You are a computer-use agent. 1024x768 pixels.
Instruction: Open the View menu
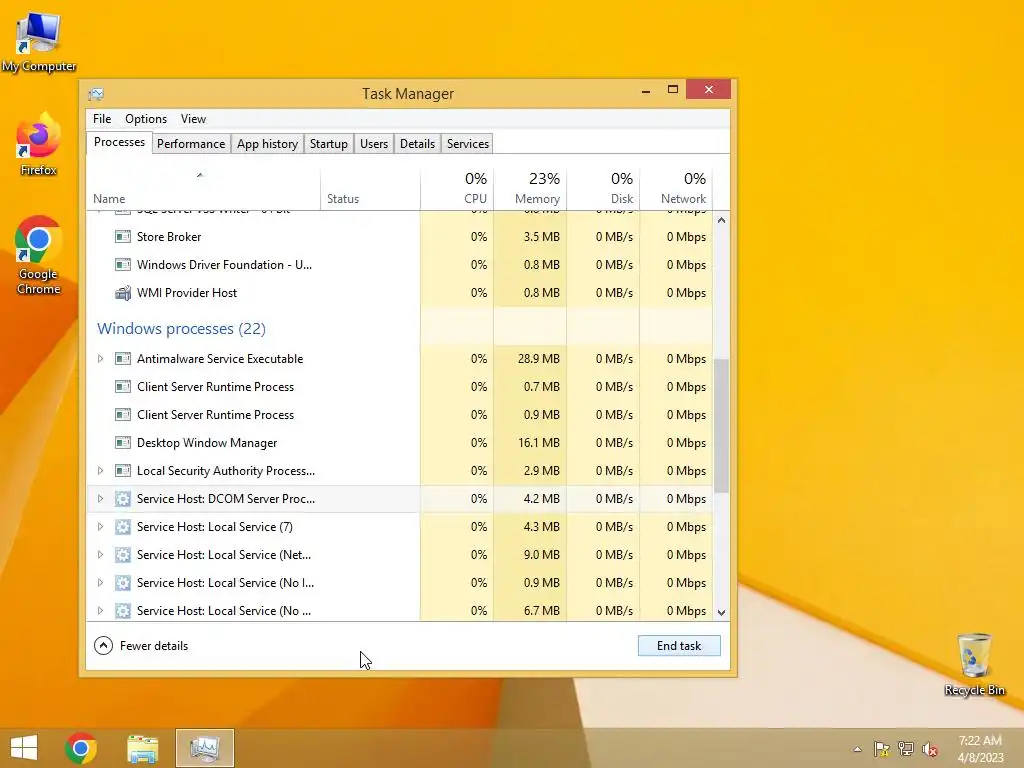point(193,119)
